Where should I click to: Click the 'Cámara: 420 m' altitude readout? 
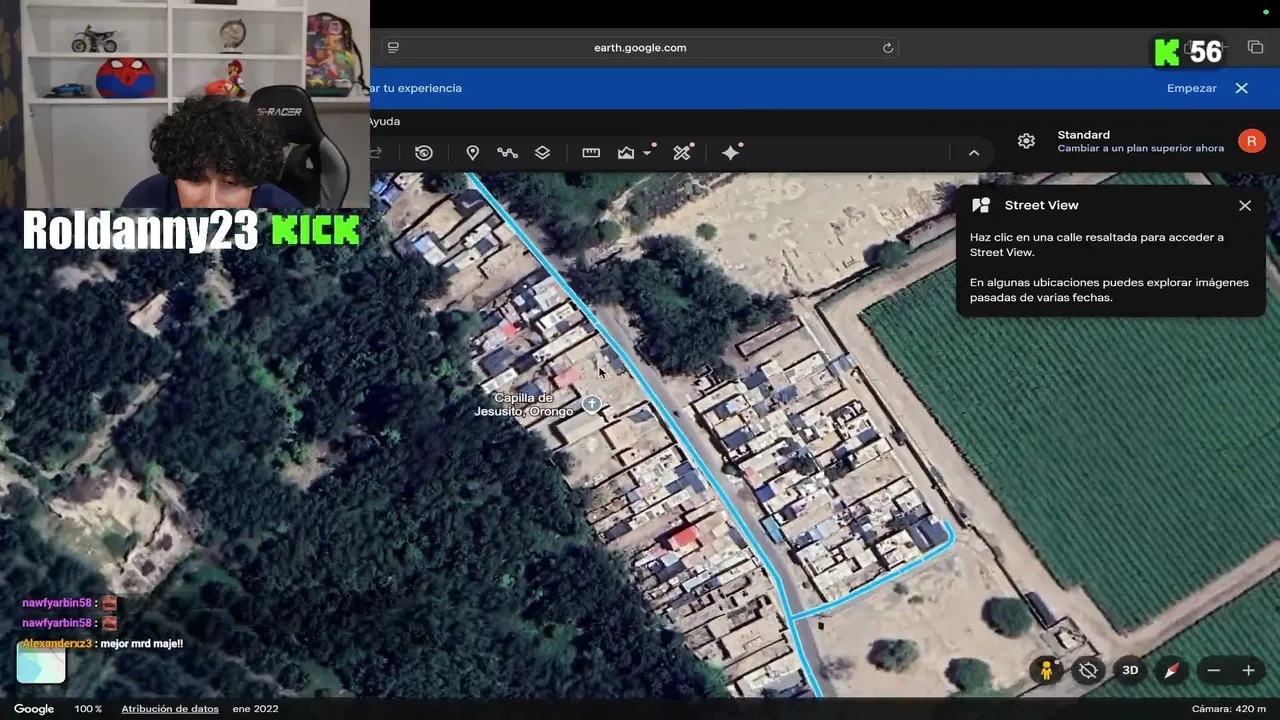pos(1229,709)
